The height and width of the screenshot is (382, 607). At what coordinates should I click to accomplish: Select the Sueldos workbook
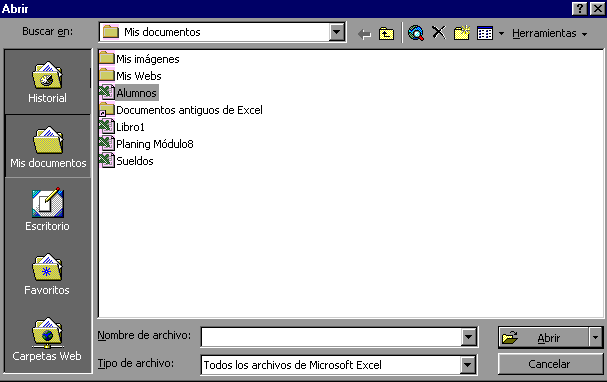[126, 161]
